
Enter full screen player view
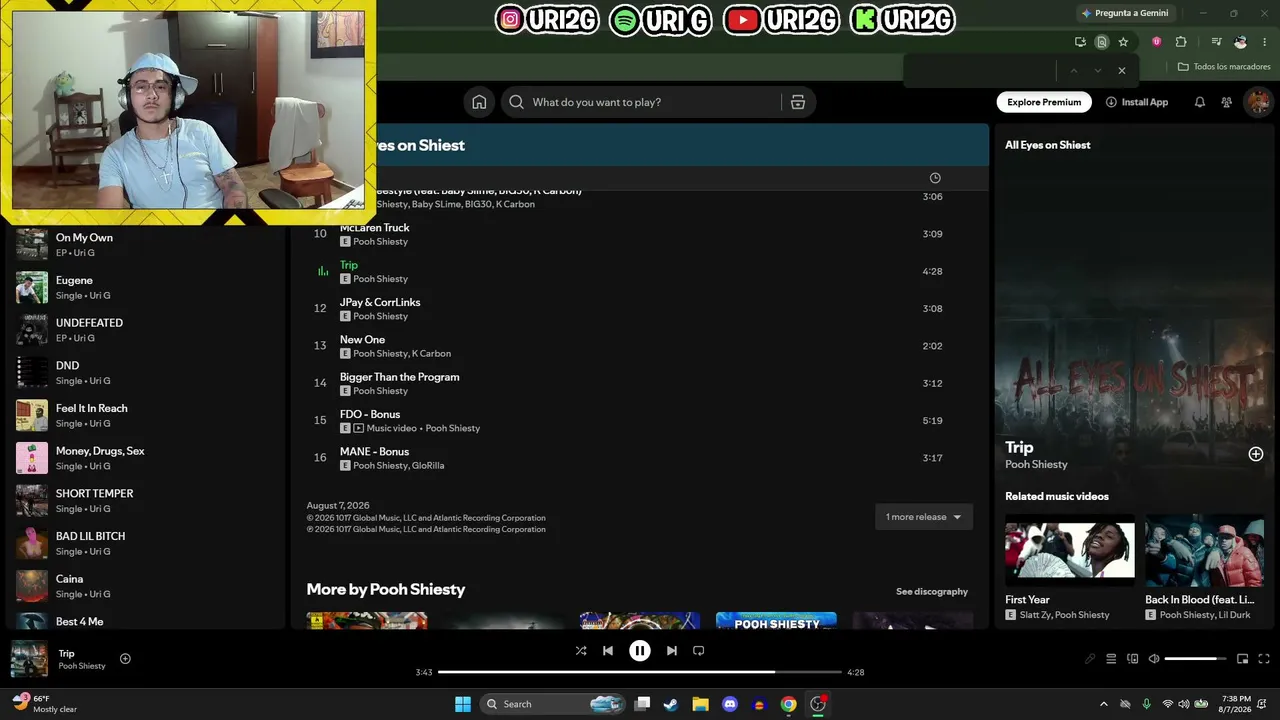1264,659
